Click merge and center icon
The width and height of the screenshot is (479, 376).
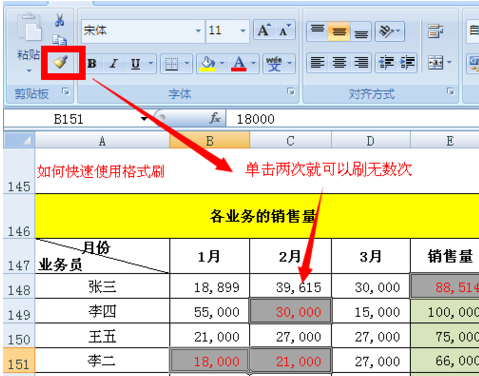point(435,63)
